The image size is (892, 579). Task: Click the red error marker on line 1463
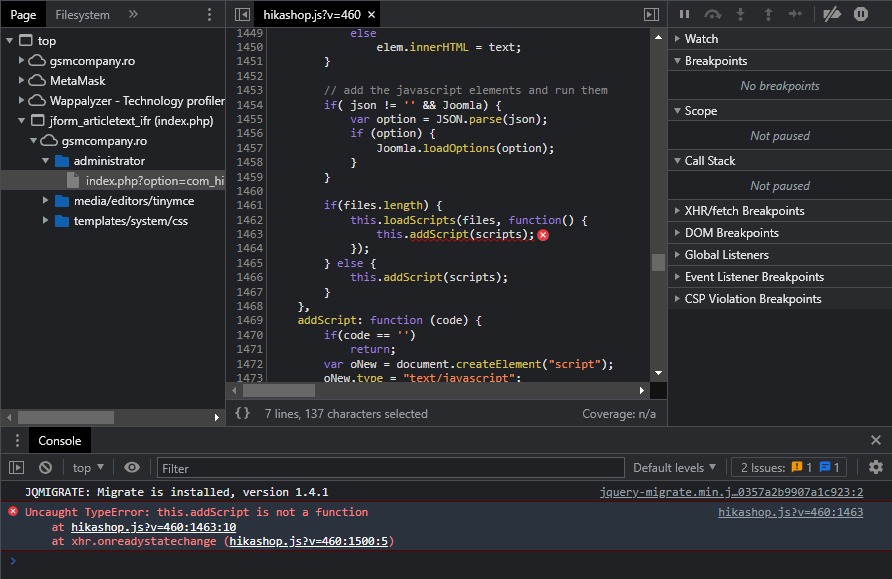543,235
